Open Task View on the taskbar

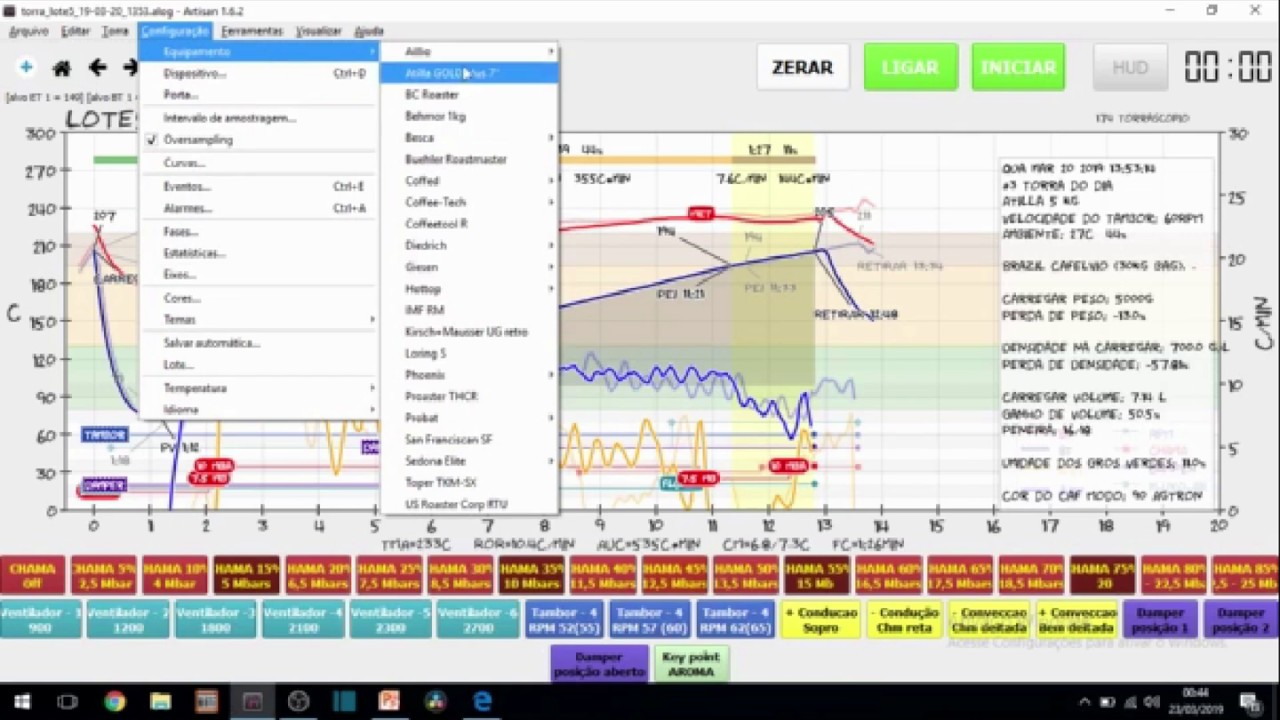pos(68,702)
